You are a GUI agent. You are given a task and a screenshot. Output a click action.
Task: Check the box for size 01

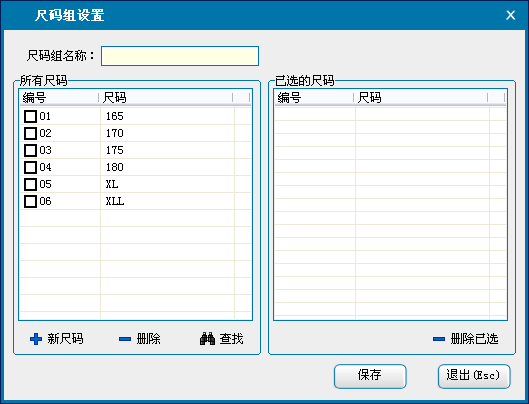coord(30,116)
